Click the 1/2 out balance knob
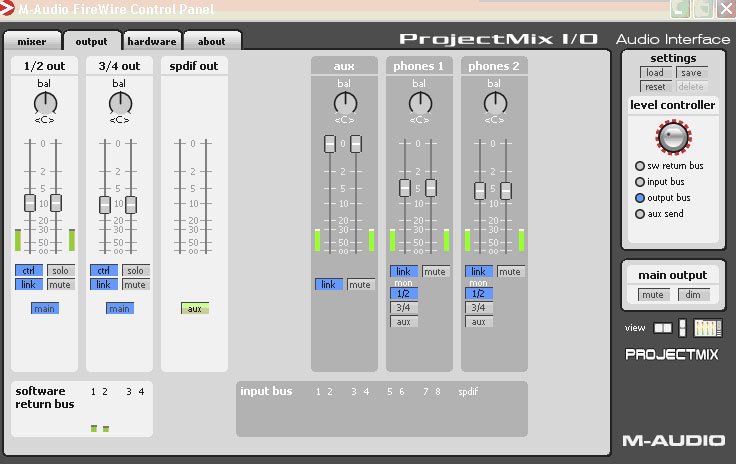Image resolution: width=736 pixels, height=464 pixels. (46, 103)
